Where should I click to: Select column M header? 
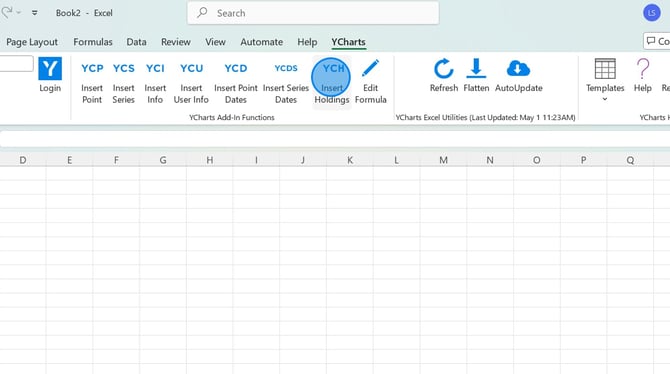click(443, 160)
